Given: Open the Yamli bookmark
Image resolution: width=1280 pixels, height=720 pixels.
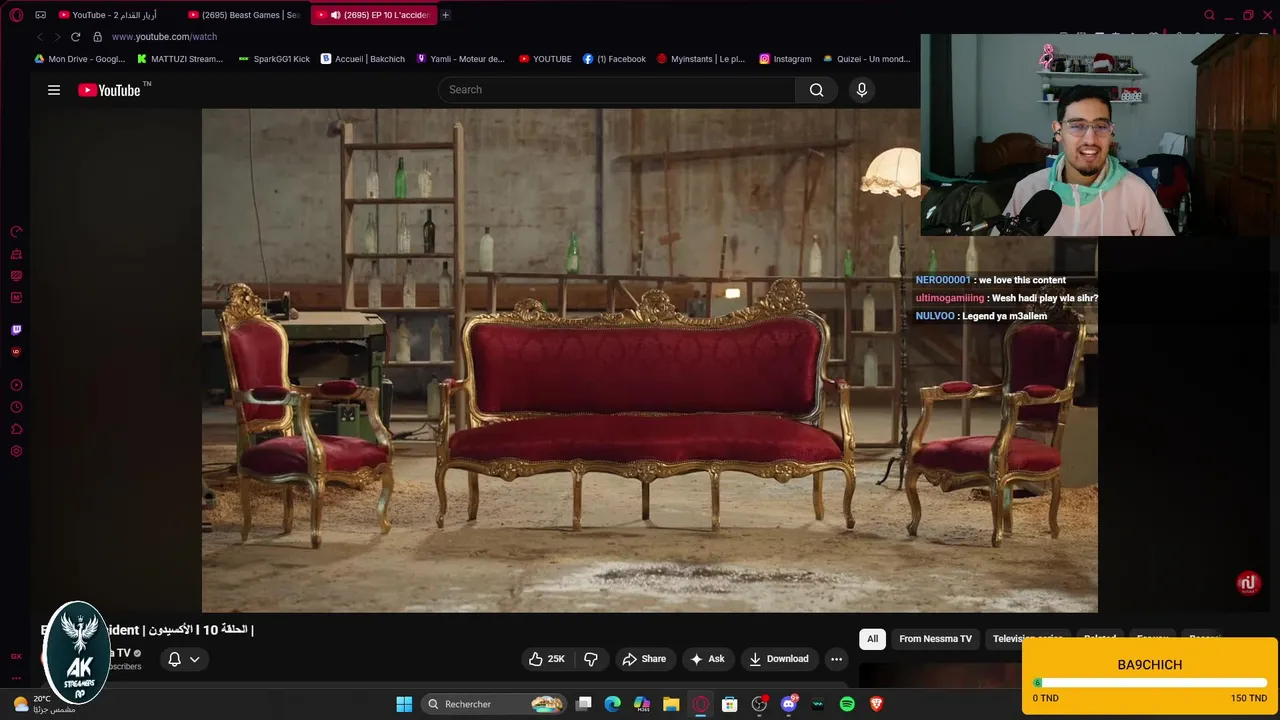Looking at the screenshot, I should click(x=461, y=59).
